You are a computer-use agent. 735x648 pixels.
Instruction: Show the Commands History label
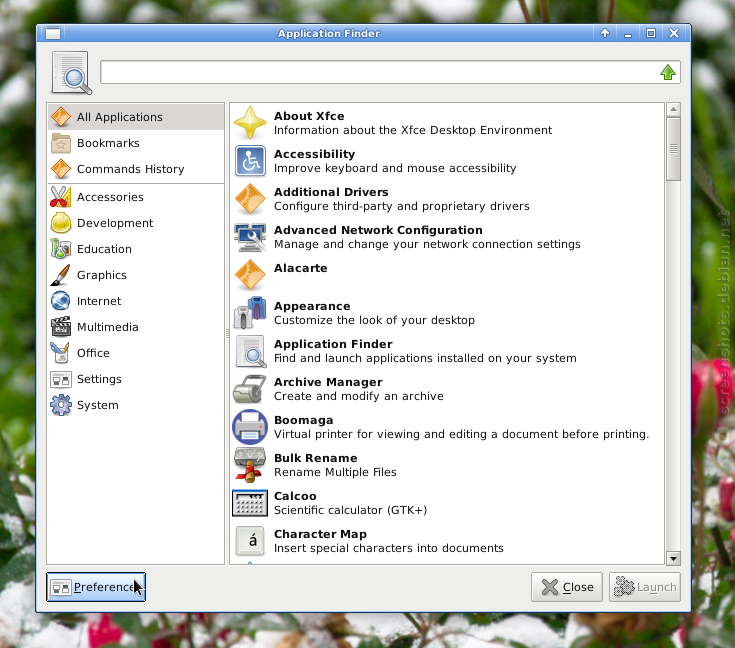pos(131,169)
